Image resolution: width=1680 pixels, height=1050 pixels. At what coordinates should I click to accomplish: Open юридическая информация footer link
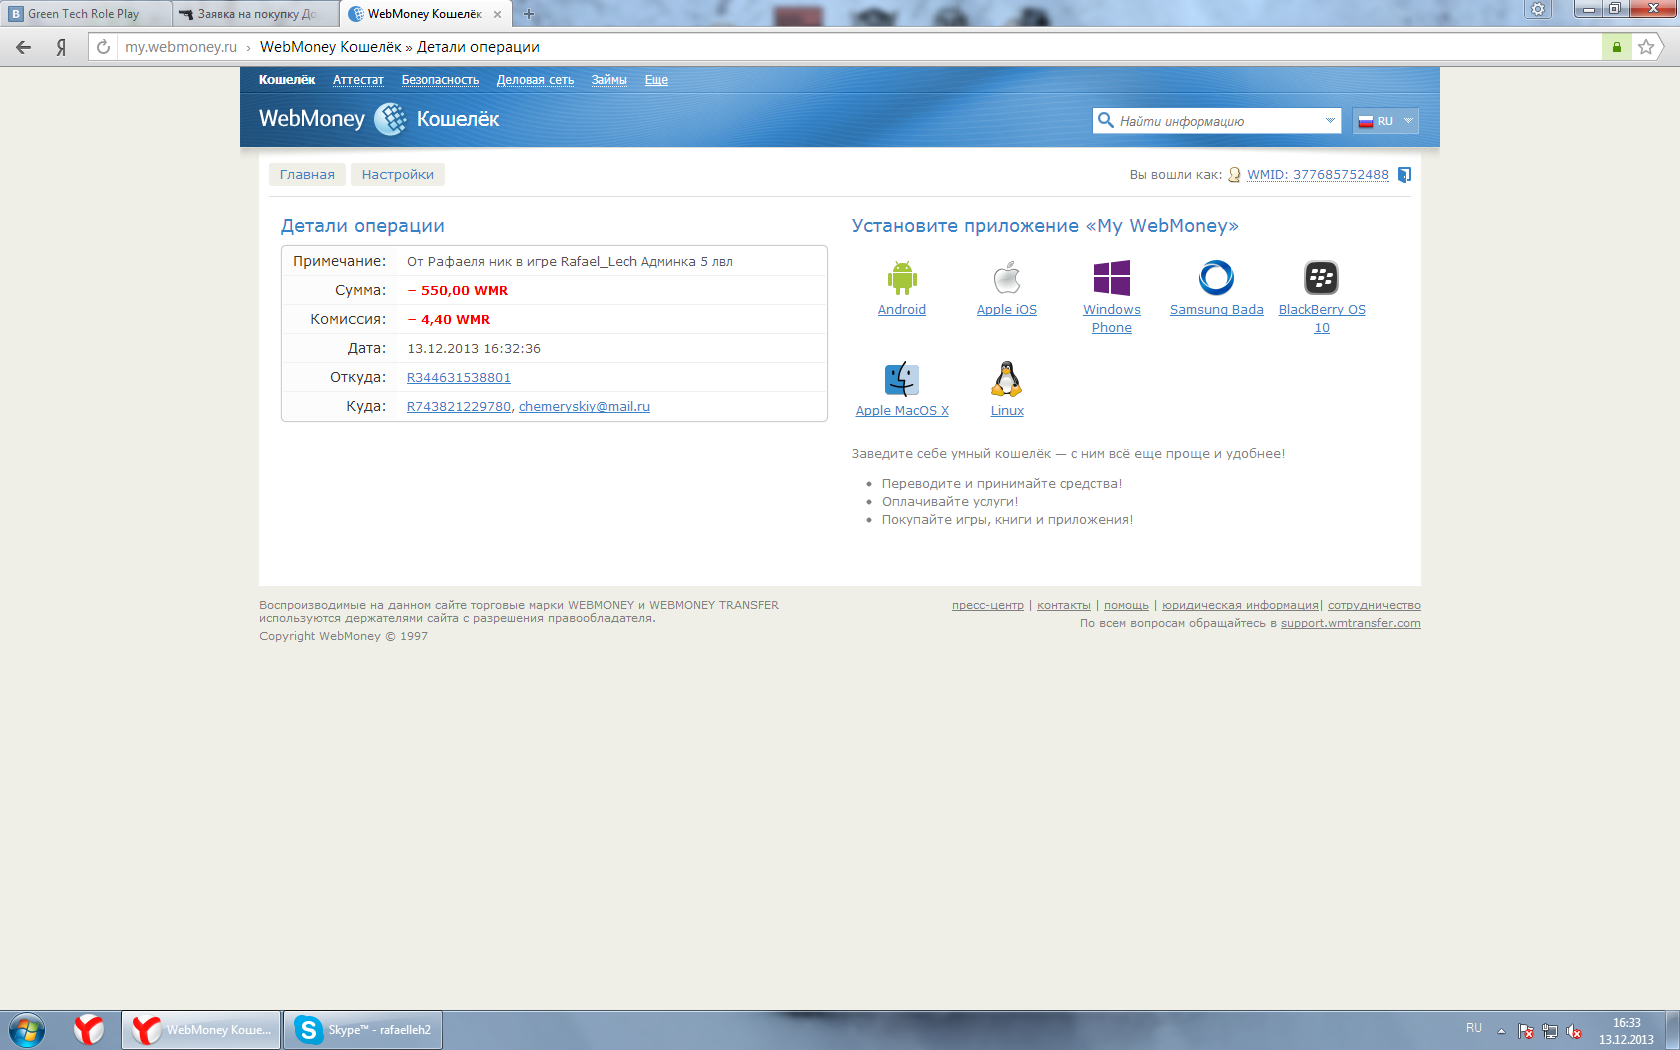(1240, 606)
